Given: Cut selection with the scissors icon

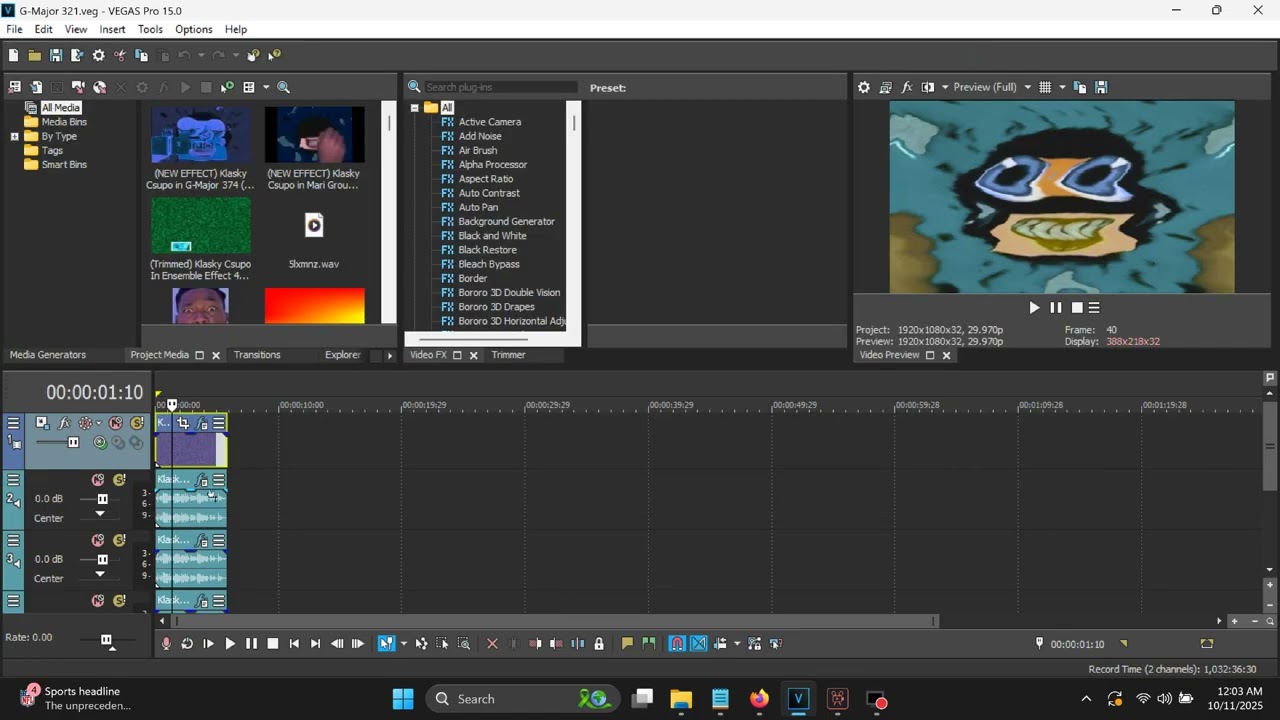Looking at the screenshot, I should point(120,56).
